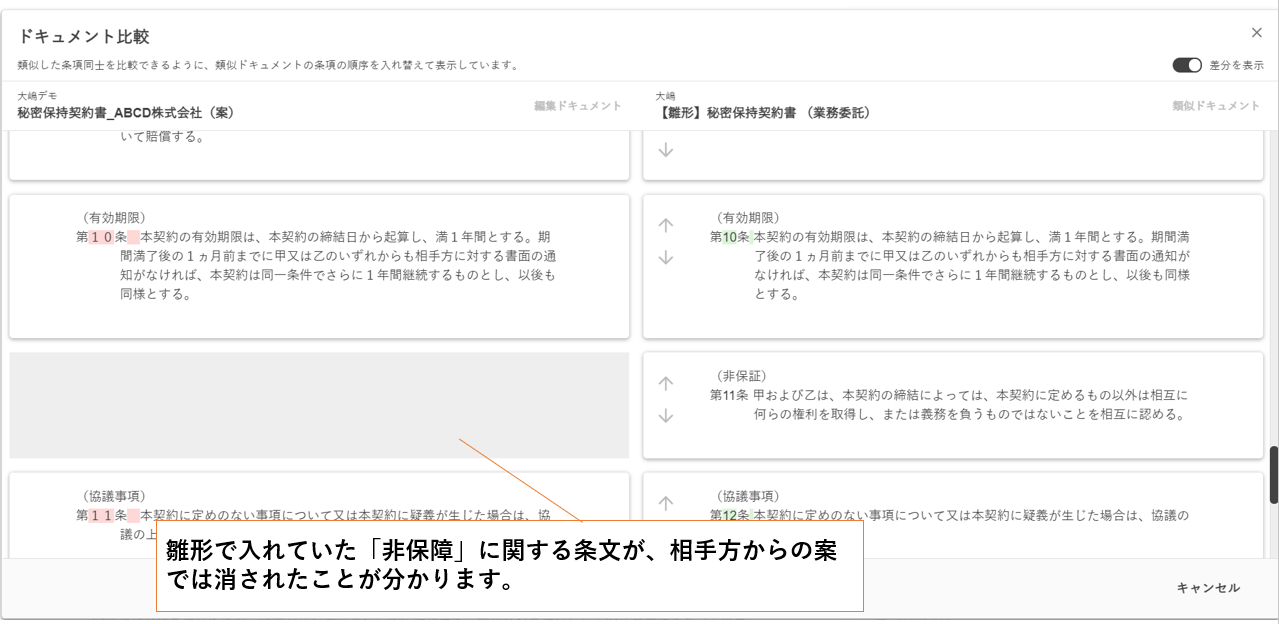
Task: Move 非保証 clause down with arrow
Action: [x=666, y=416]
